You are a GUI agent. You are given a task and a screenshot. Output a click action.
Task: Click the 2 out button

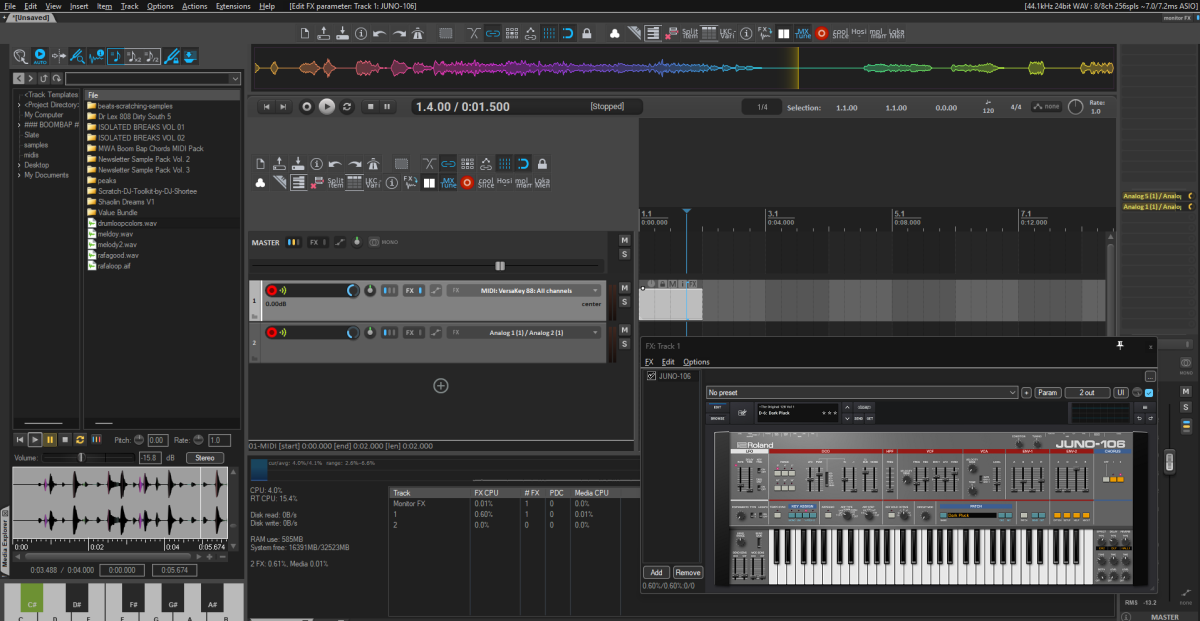point(1087,393)
